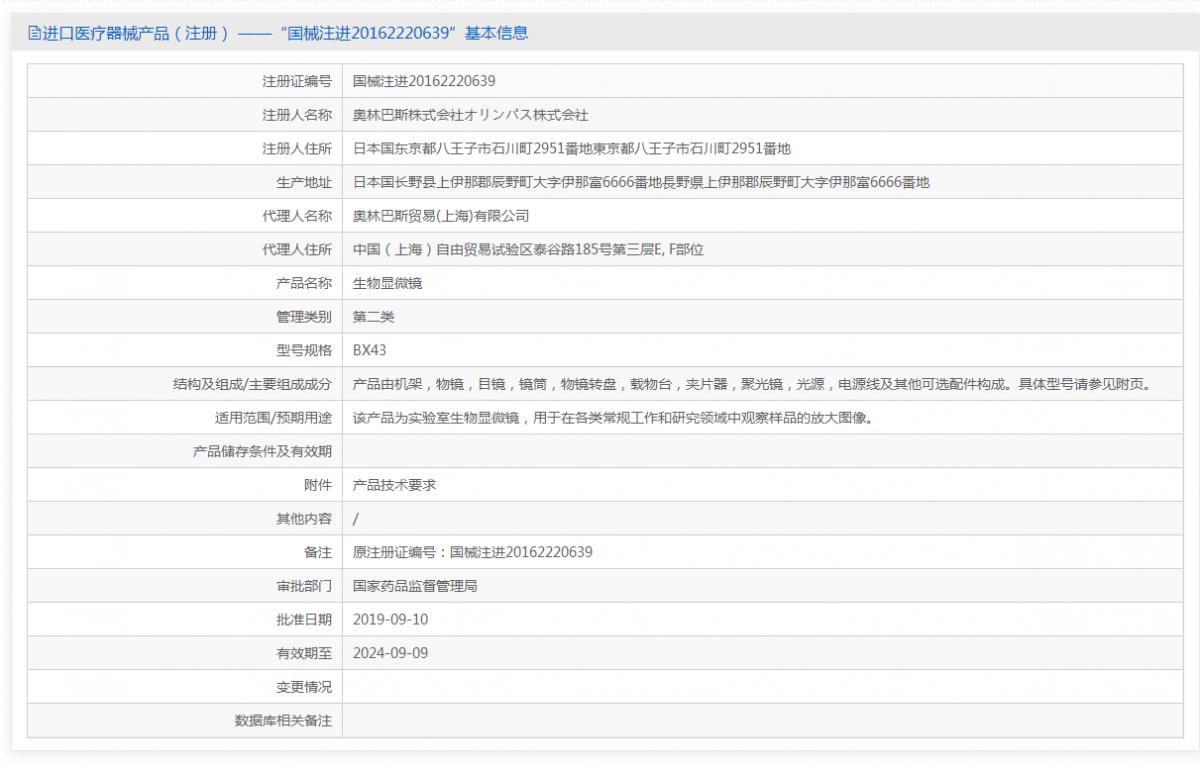Click the 注册人住所 label

297,149
